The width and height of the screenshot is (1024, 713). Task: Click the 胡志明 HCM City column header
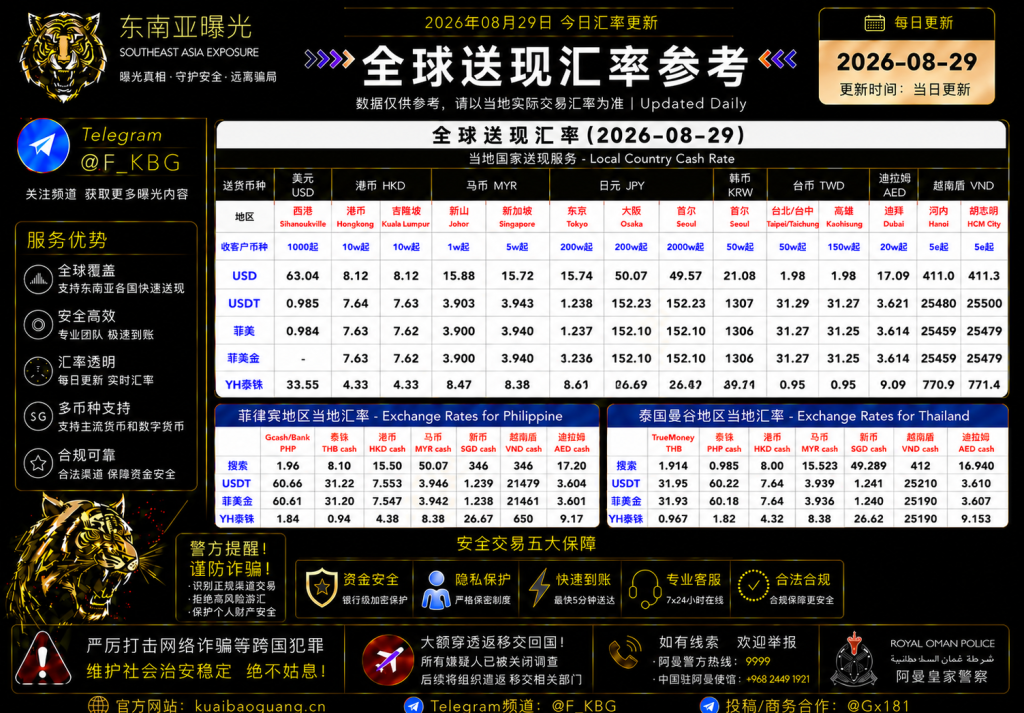[984, 217]
